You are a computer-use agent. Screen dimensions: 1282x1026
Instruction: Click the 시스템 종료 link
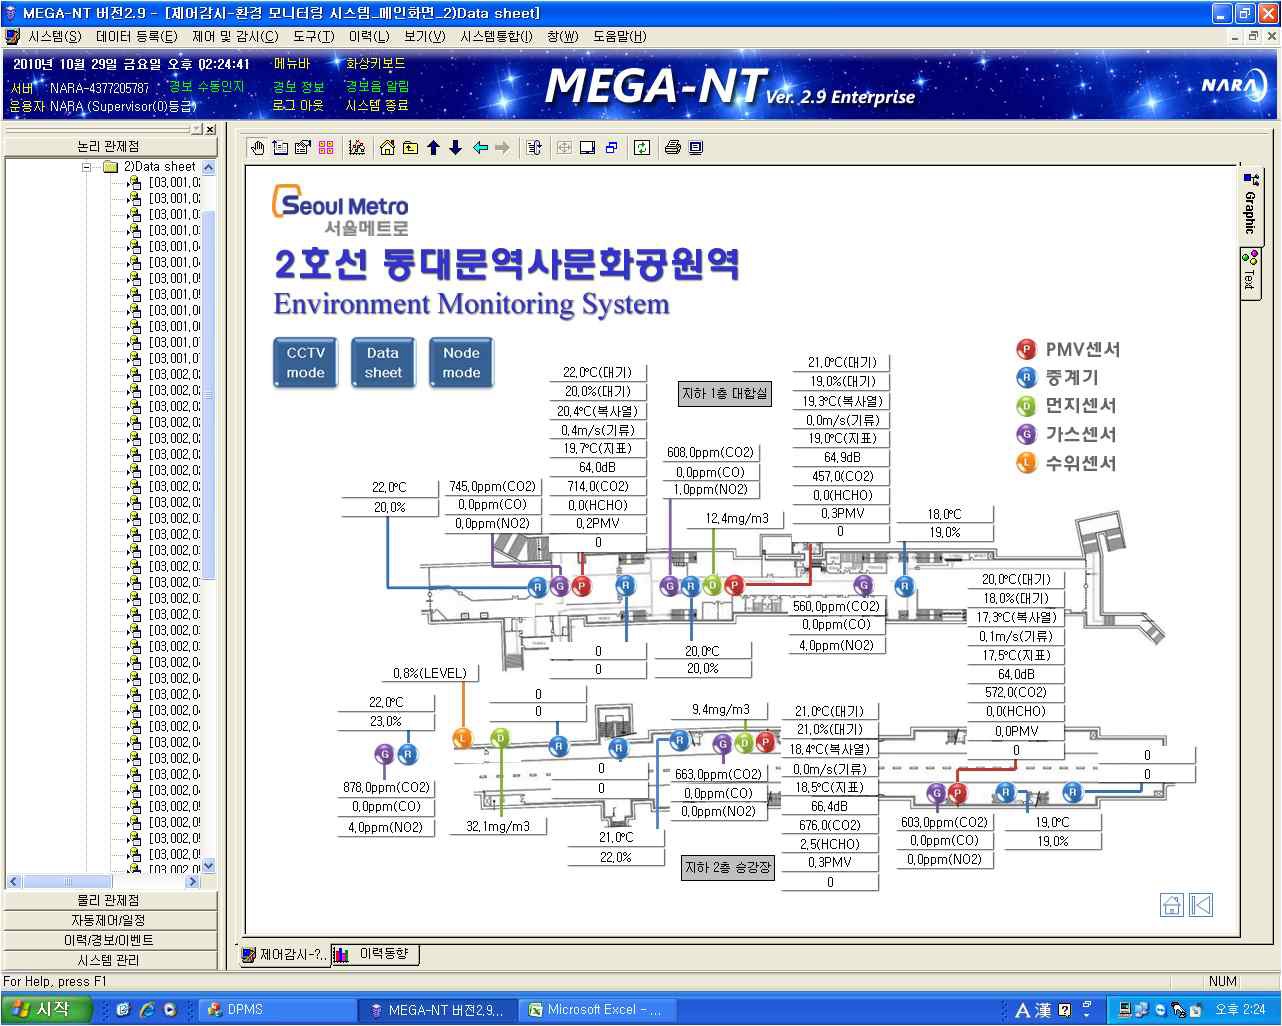tap(377, 105)
